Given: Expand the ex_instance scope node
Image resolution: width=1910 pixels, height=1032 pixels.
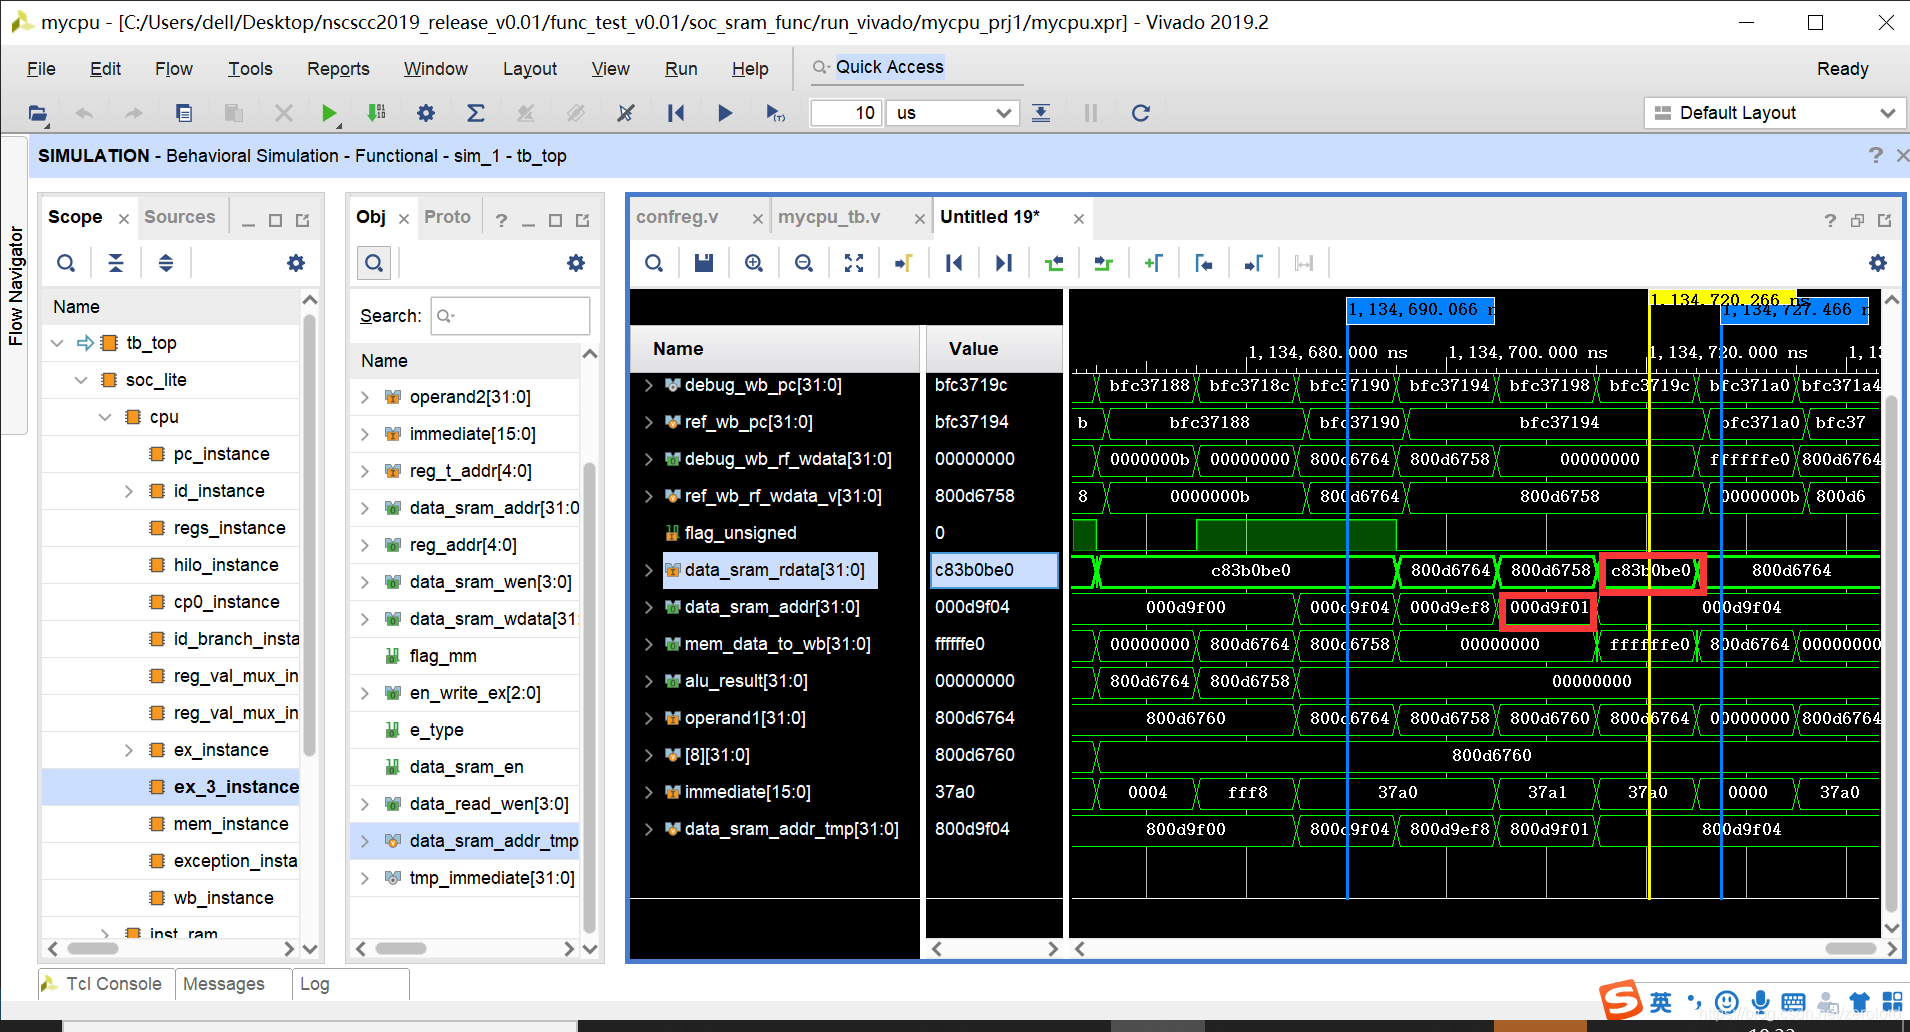Looking at the screenshot, I should click(129, 750).
